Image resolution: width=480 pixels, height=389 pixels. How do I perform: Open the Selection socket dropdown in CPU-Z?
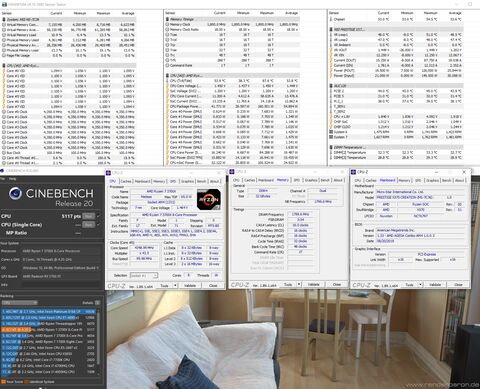[144, 275]
